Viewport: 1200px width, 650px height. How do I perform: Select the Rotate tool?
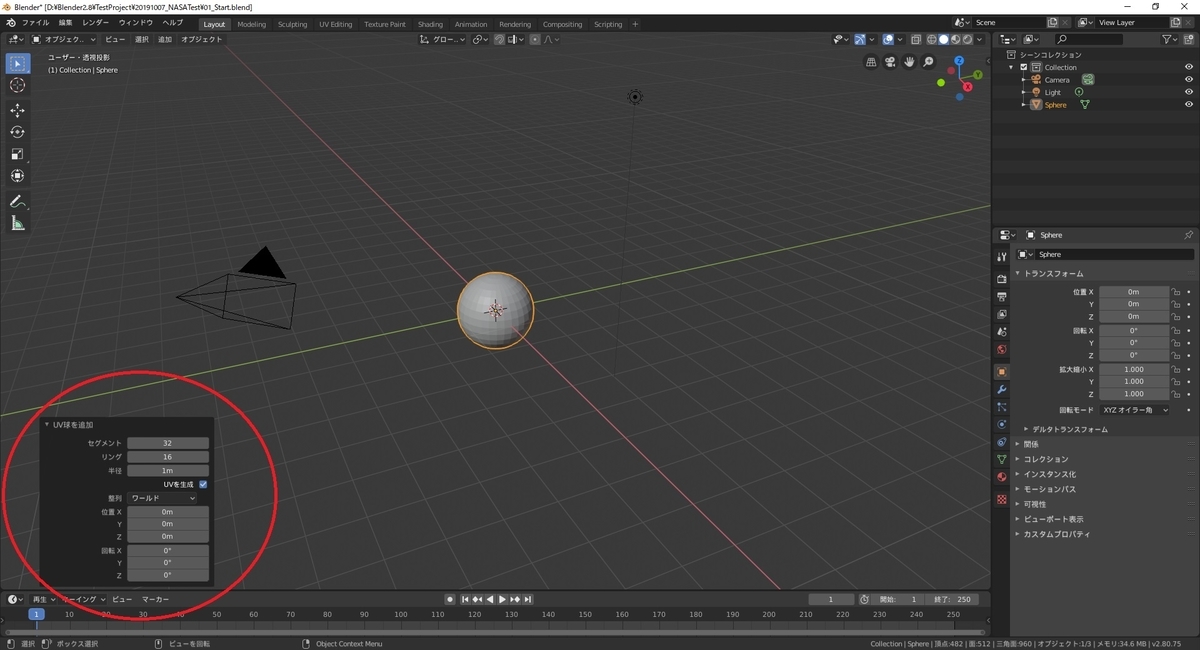(17, 132)
